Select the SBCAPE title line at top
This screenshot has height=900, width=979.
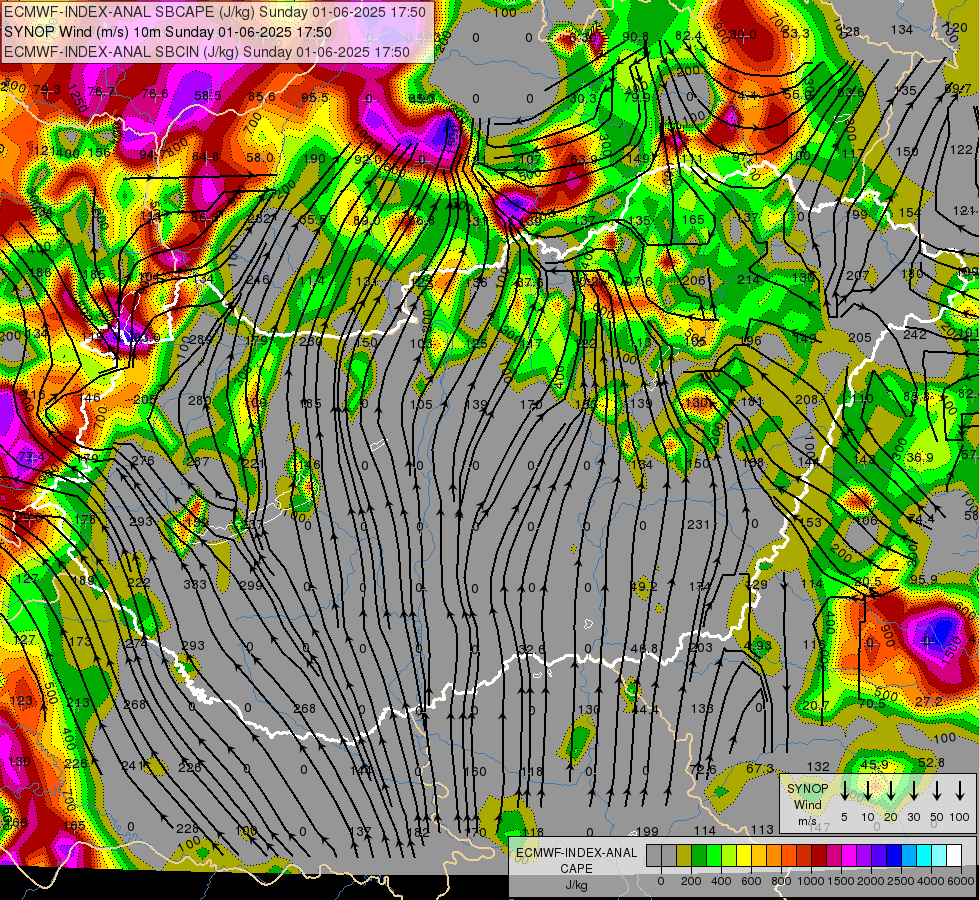click(215, 12)
